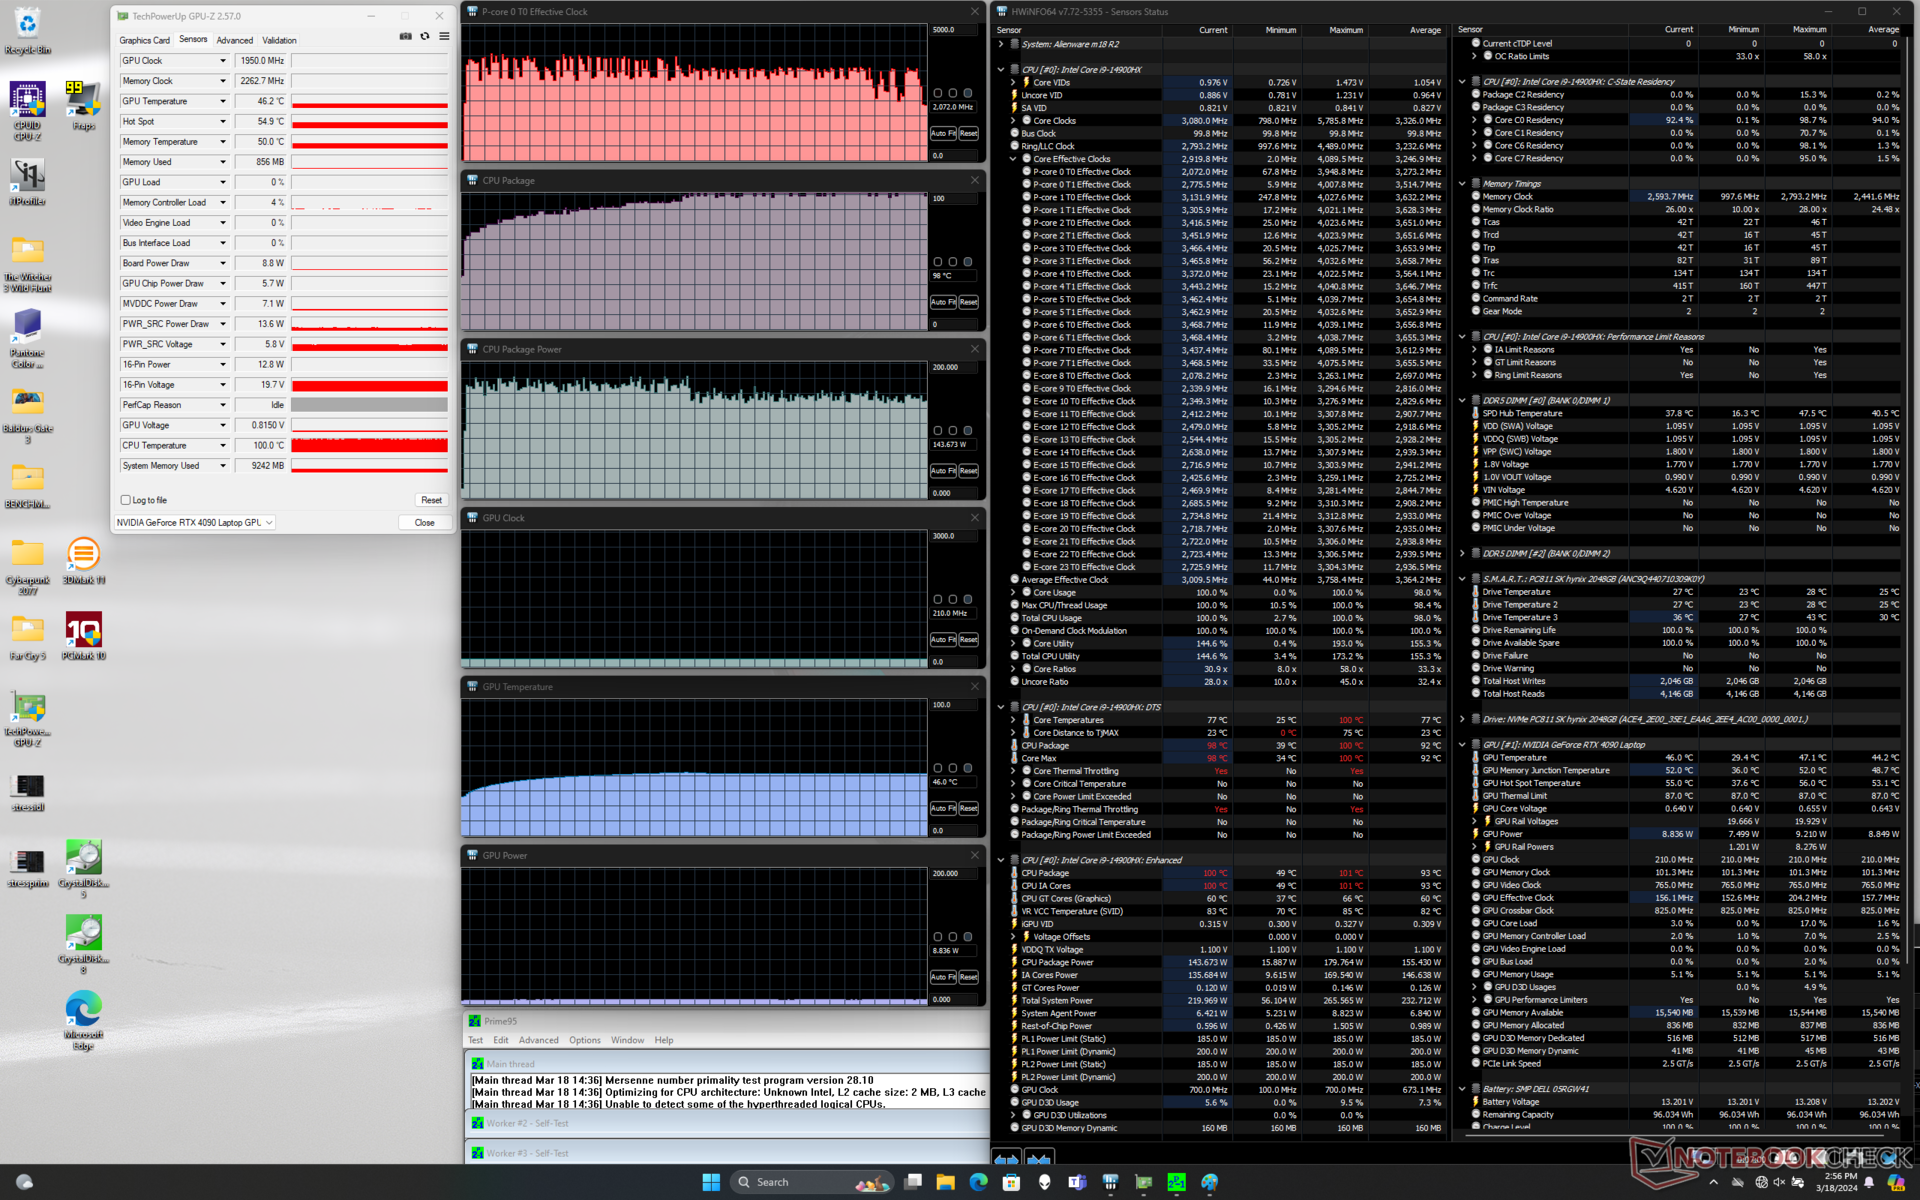Click the Windows Start button in the taskbar
This screenshot has width=1920, height=1200.
click(x=711, y=1182)
